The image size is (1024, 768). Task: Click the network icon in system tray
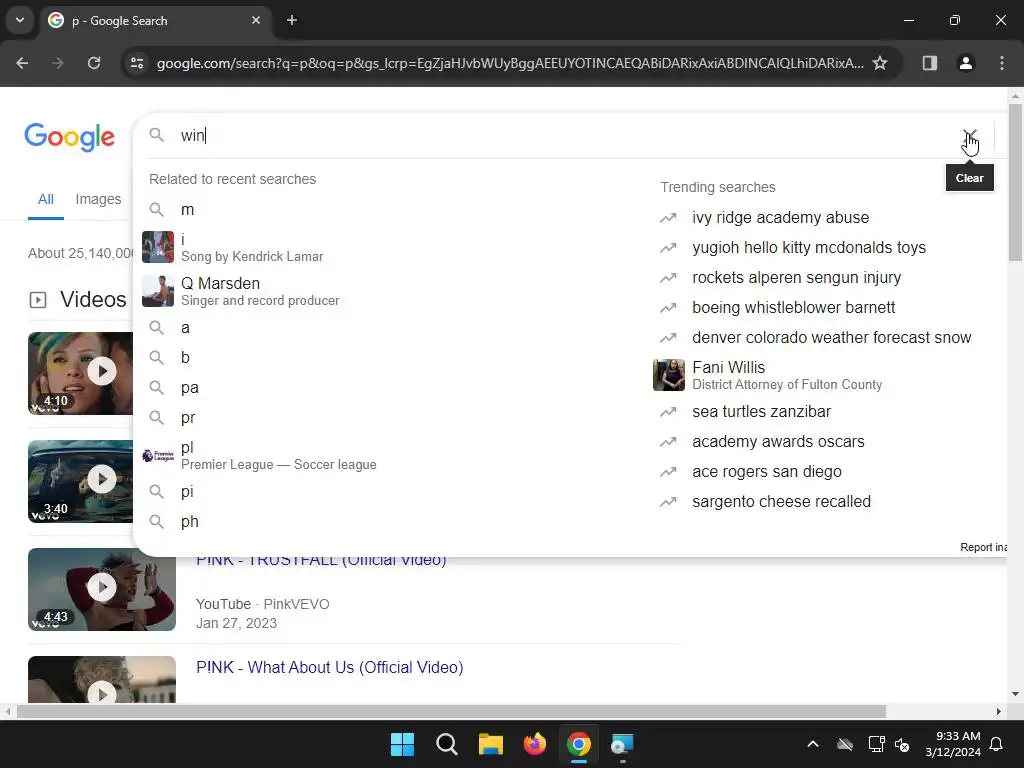[x=876, y=744]
